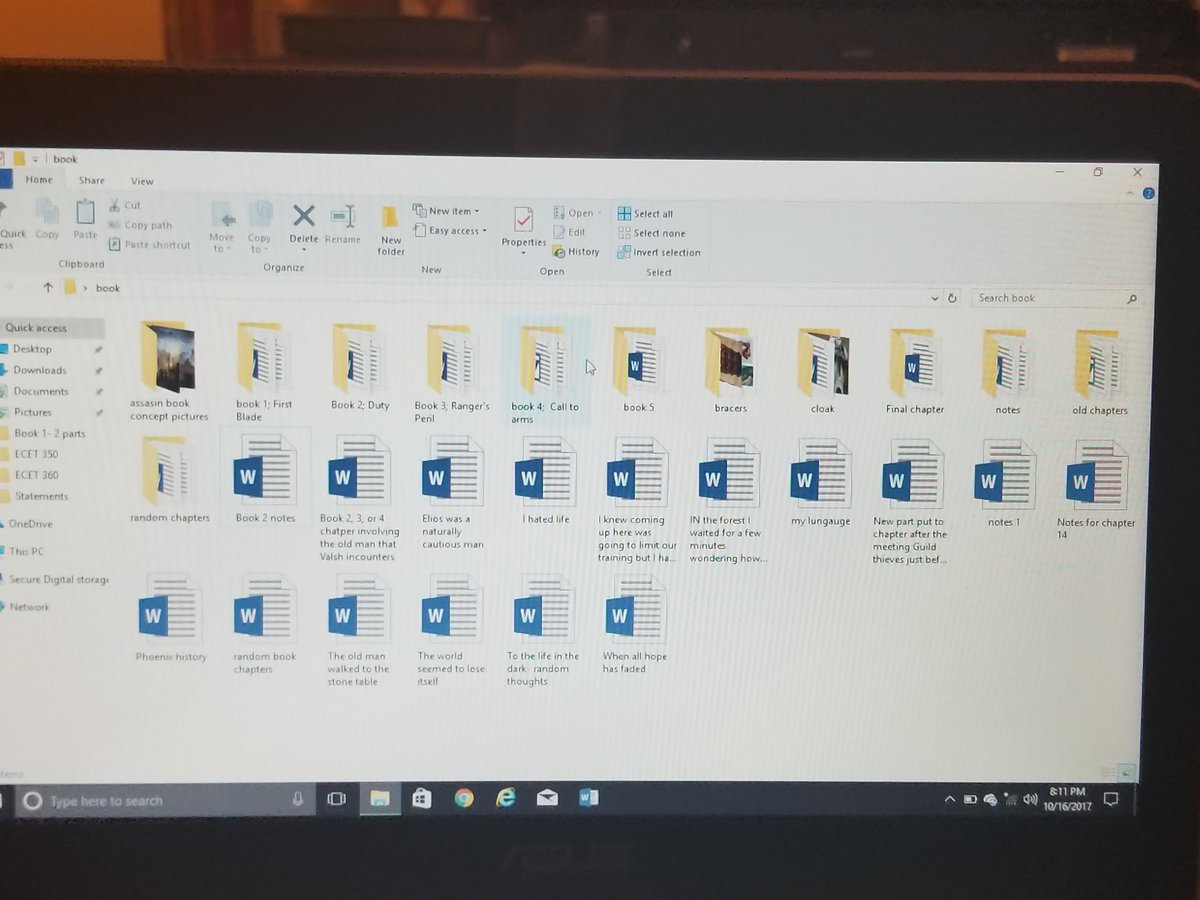Select the bracers folder
This screenshot has width=1200, height=900.
[x=730, y=370]
